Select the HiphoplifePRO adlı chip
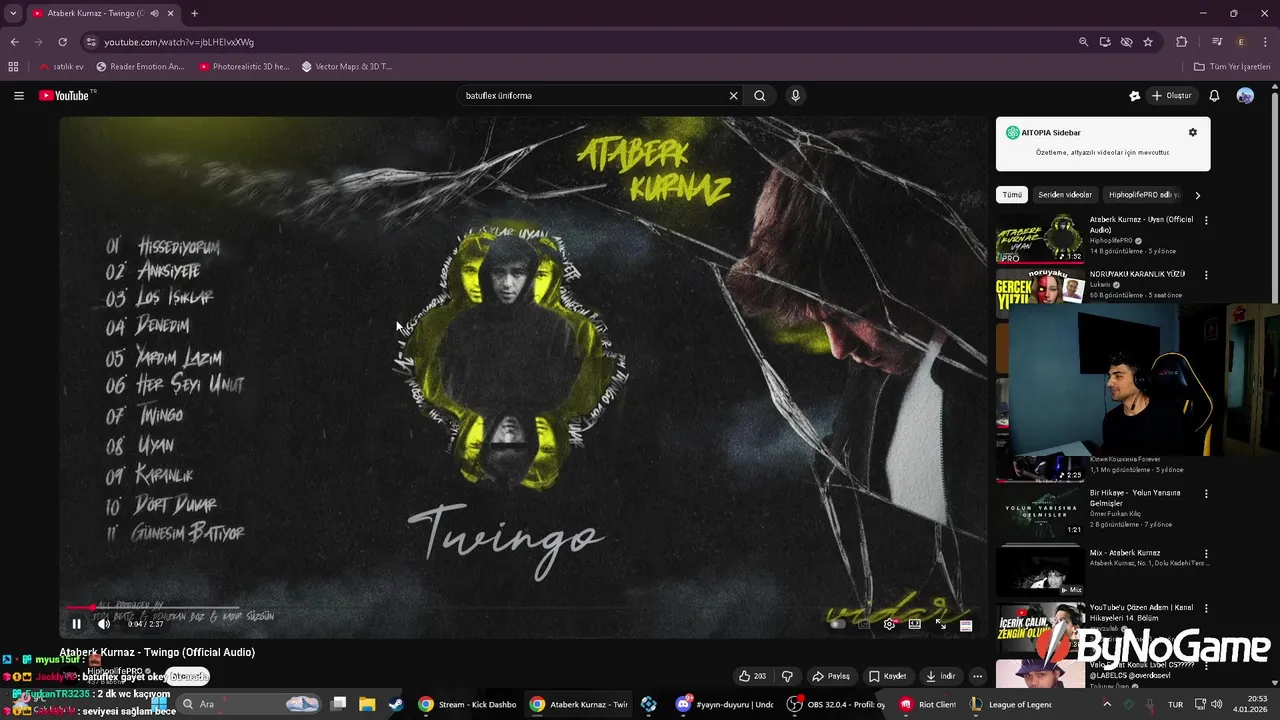The height and width of the screenshot is (720, 1280). (x=1144, y=195)
